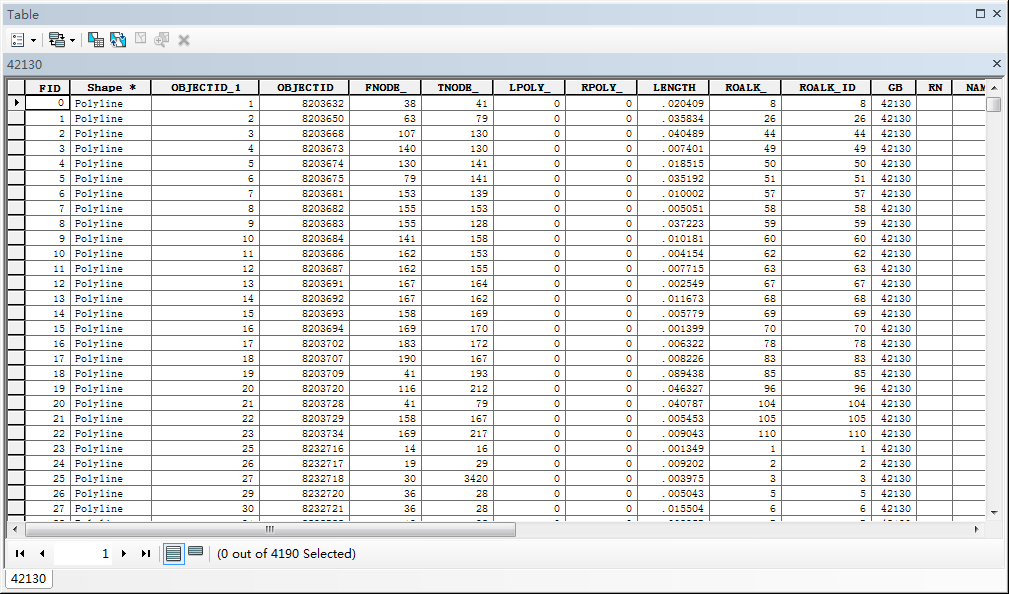
Task: Click Select By Attributes icon
Action: pos(95,40)
